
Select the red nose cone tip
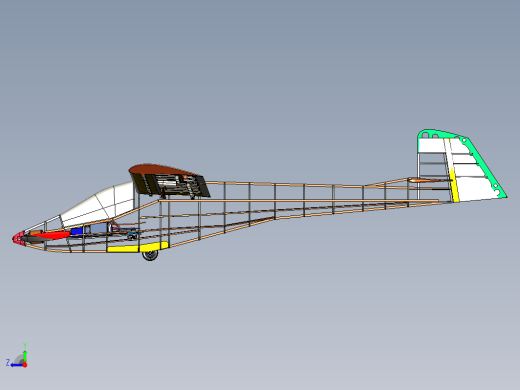point(18,238)
